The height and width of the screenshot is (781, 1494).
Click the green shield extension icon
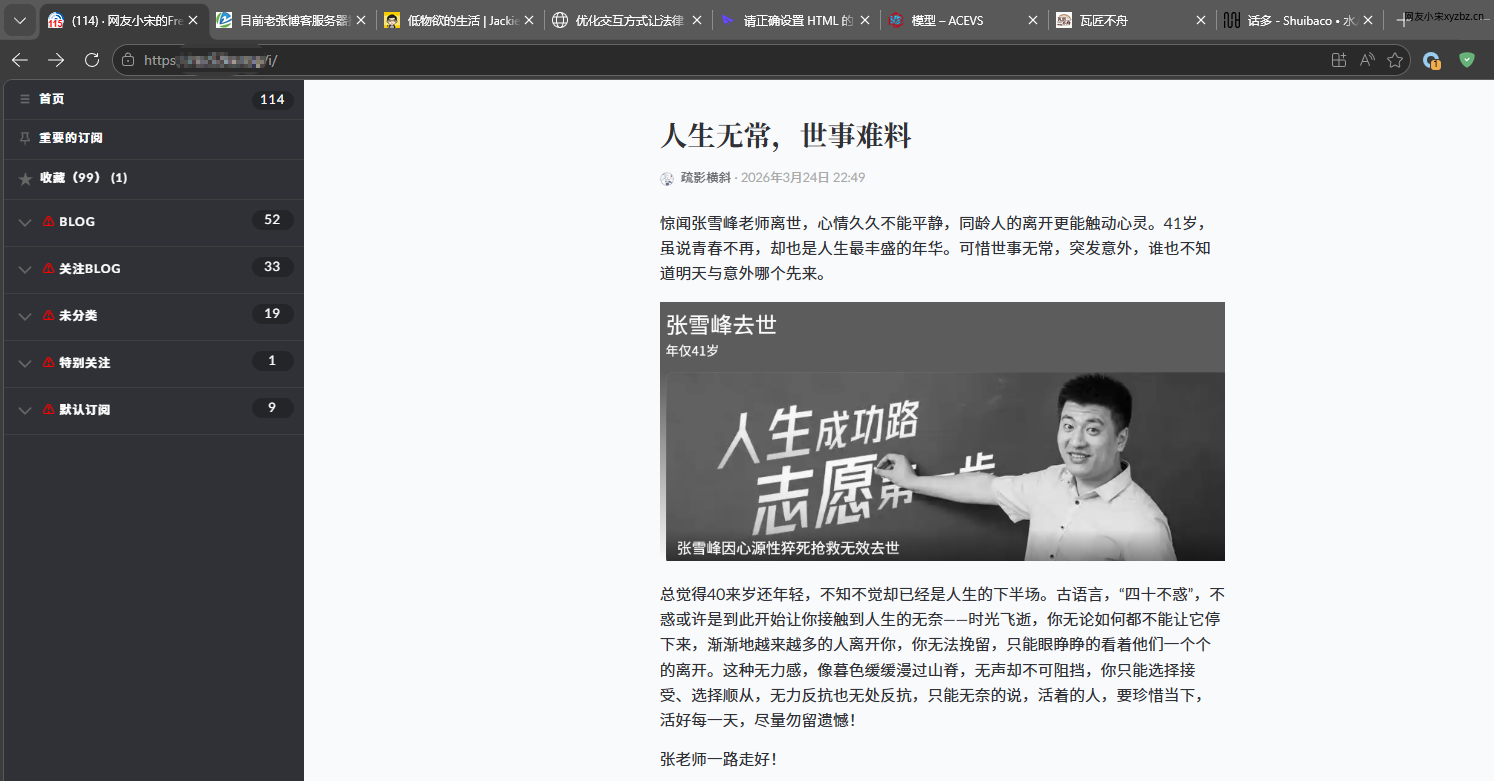1467,60
